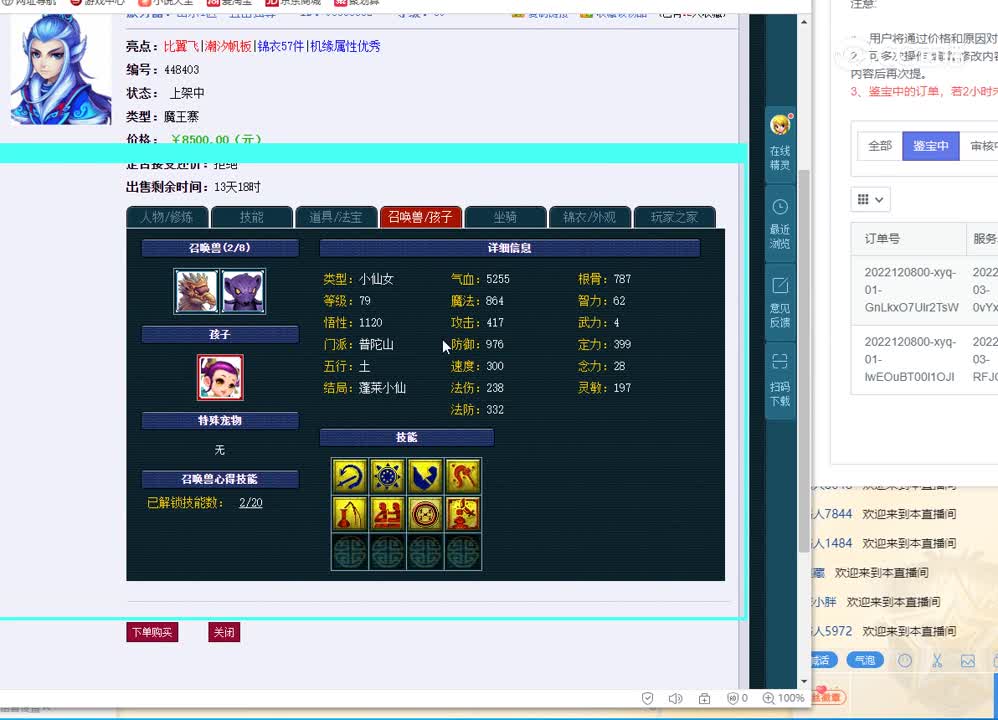
Task: Open the 在线精灵 online assistant
Action: coord(780,143)
